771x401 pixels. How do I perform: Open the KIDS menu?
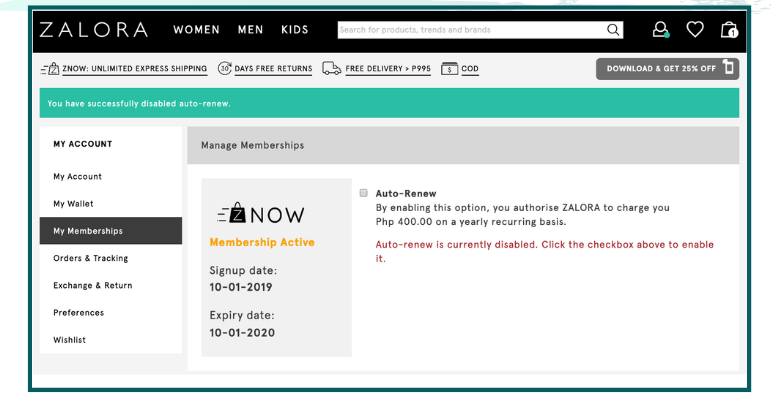click(x=295, y=30)
